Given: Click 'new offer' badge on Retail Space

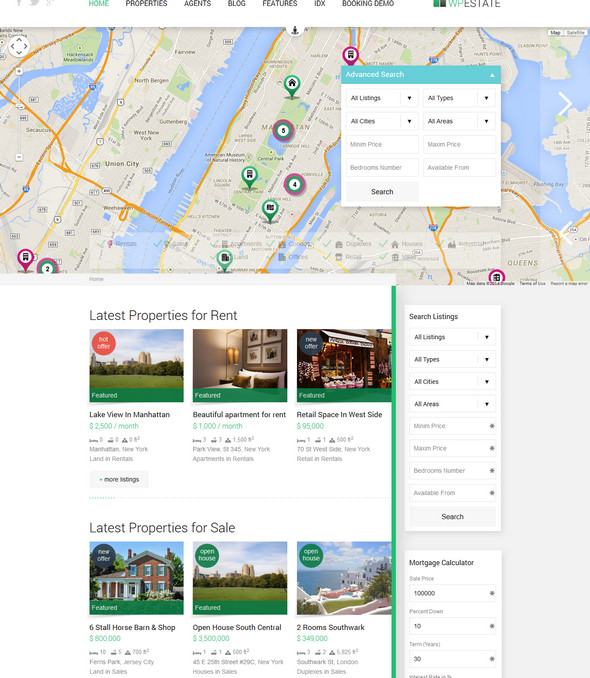Looking at the screenshot, I should (311, 343).
